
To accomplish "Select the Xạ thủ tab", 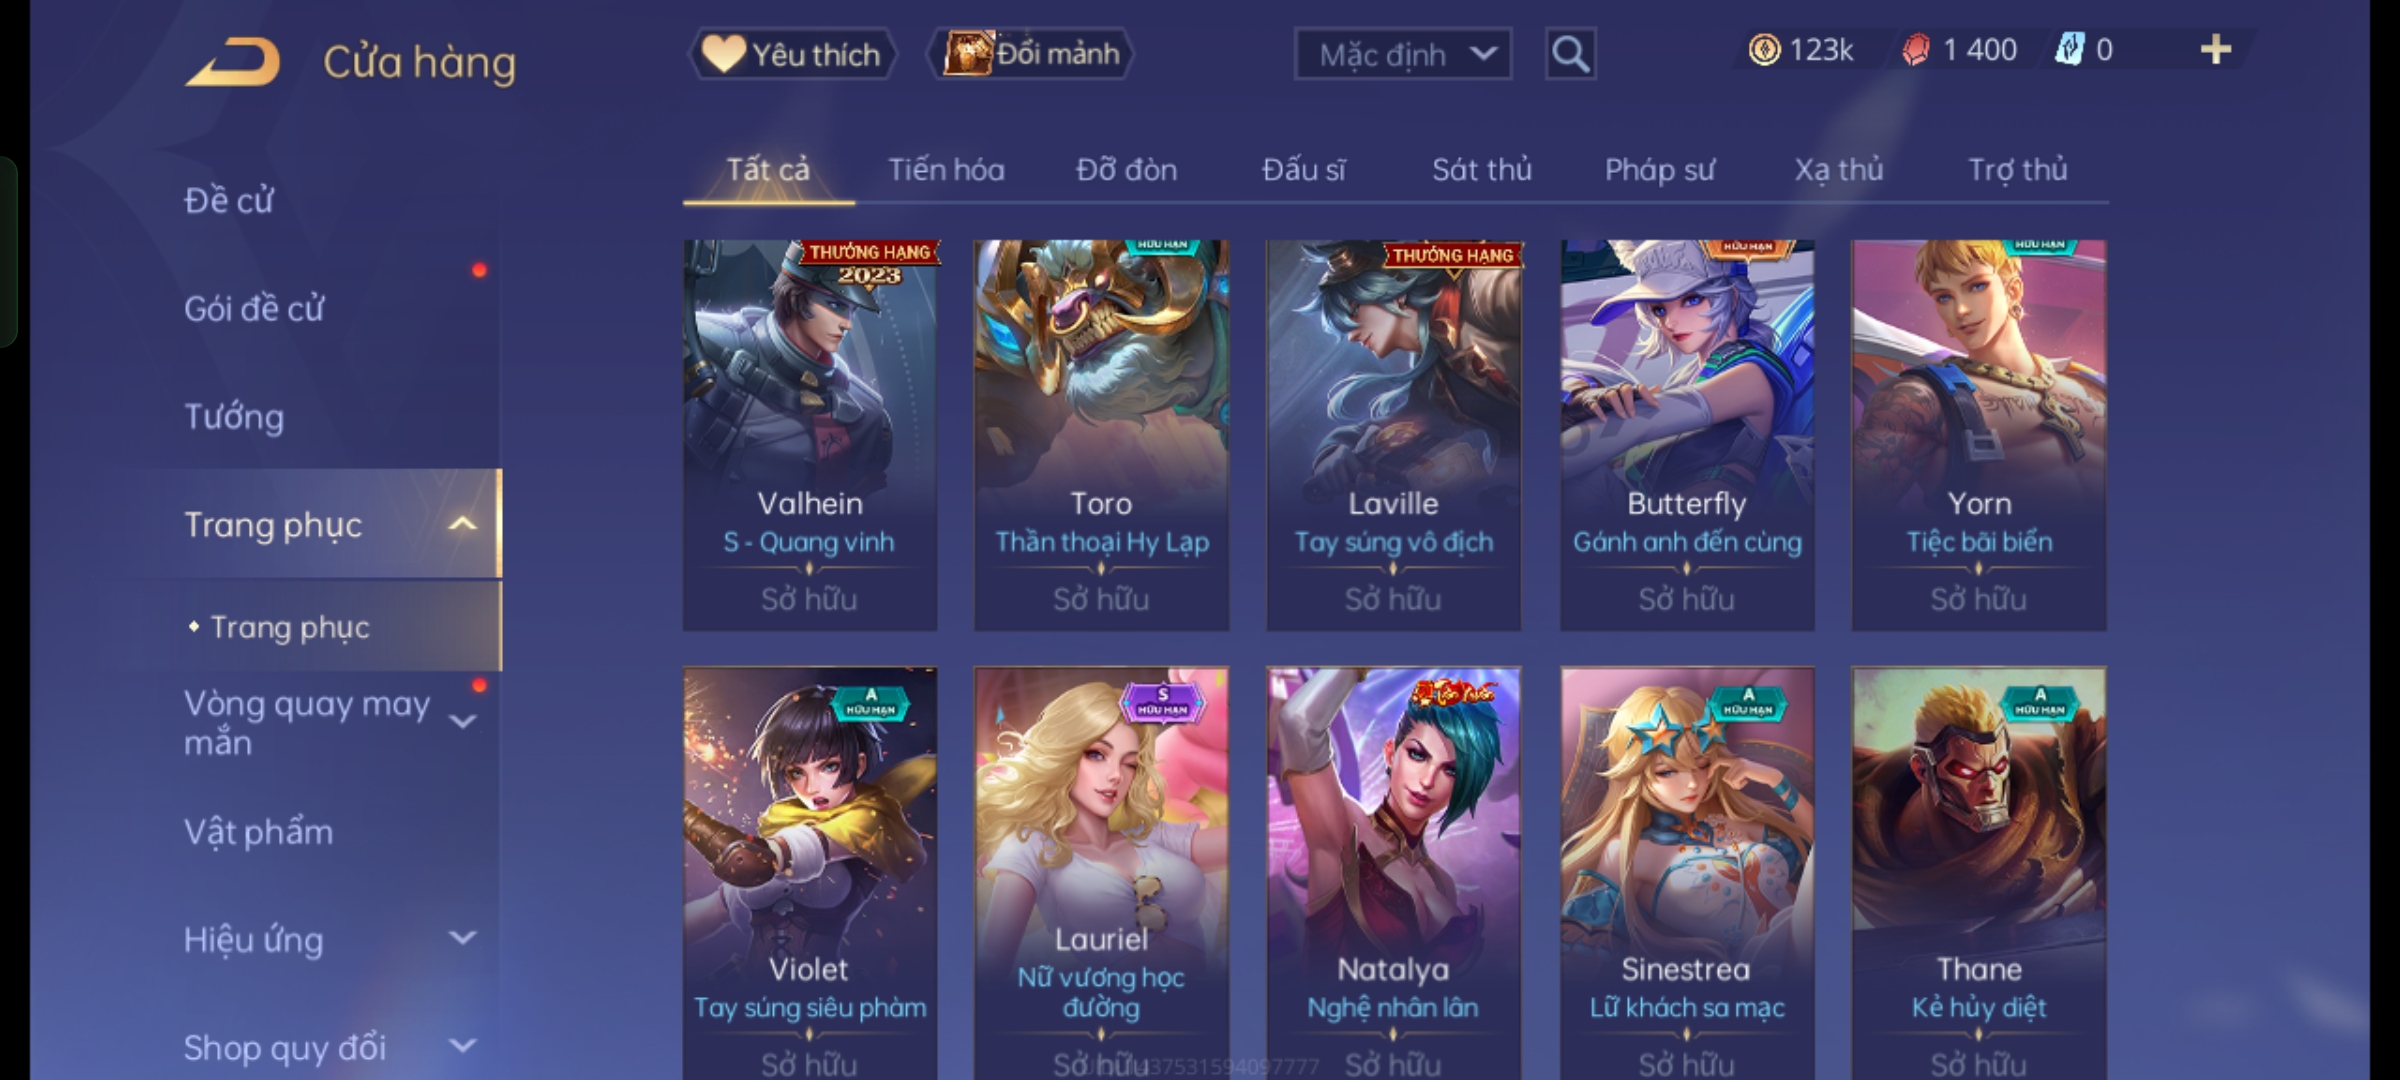I will (x=1838, y=170).
